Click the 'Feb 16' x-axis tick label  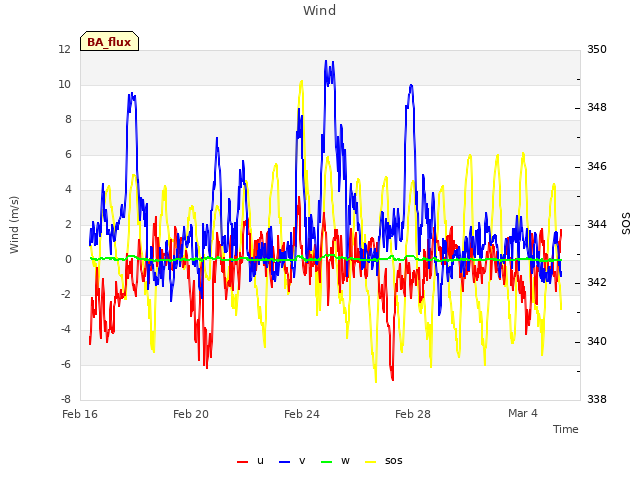point(80,414)
